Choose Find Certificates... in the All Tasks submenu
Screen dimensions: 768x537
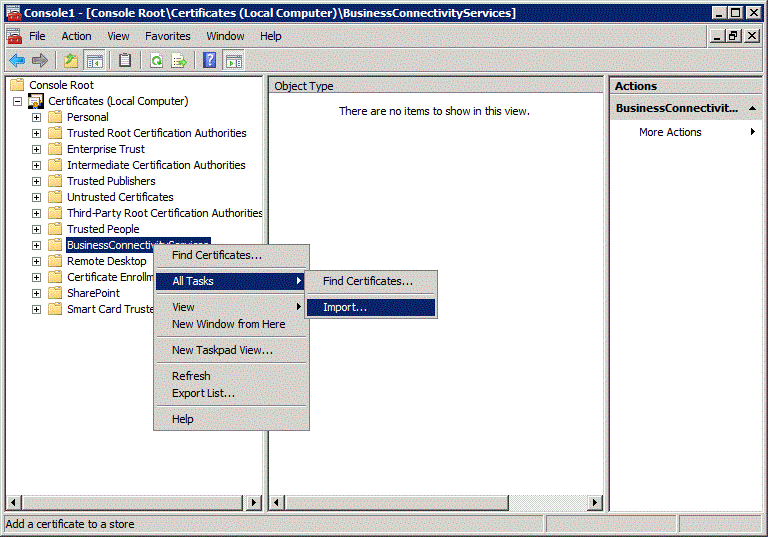pos(371,281)
